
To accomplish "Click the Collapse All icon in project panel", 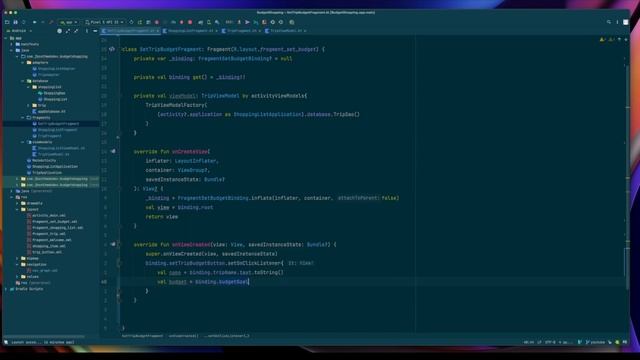I will click(x=76, y=31).
